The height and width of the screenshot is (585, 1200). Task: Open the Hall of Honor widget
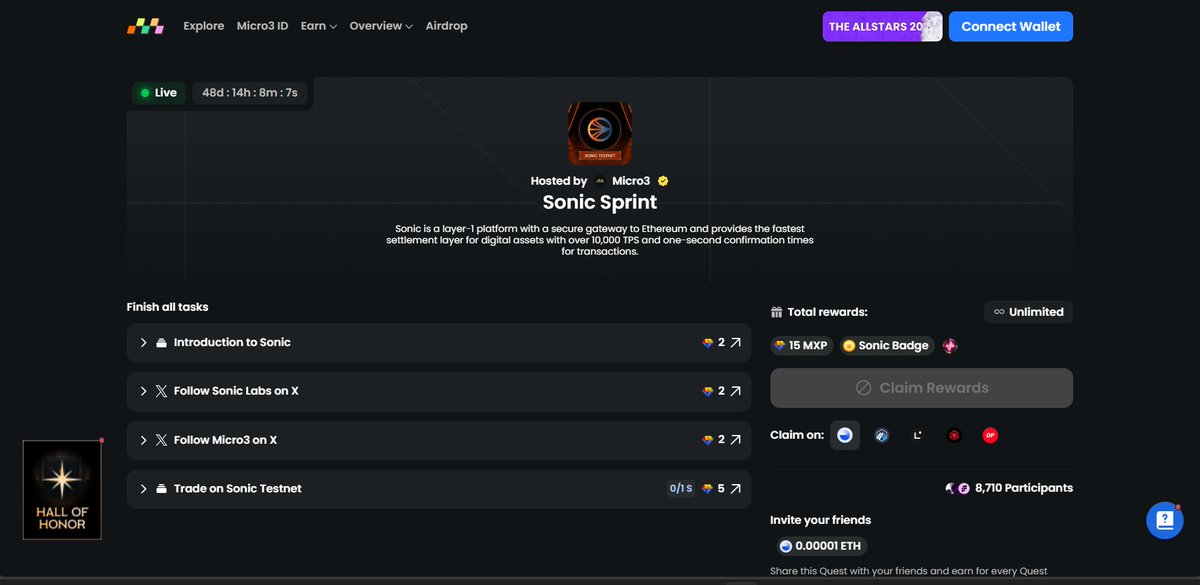[62, 490]
